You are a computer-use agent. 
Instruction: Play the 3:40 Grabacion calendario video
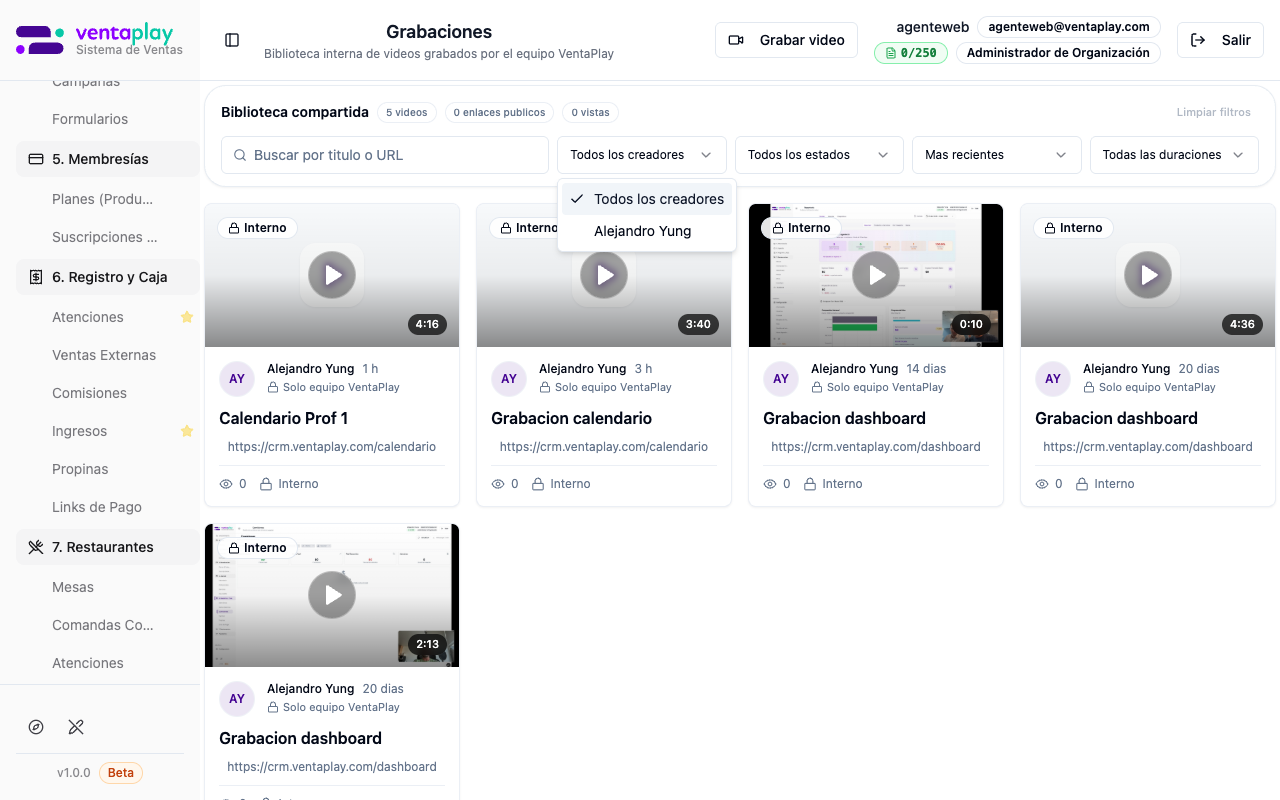[x=604, y=275]
